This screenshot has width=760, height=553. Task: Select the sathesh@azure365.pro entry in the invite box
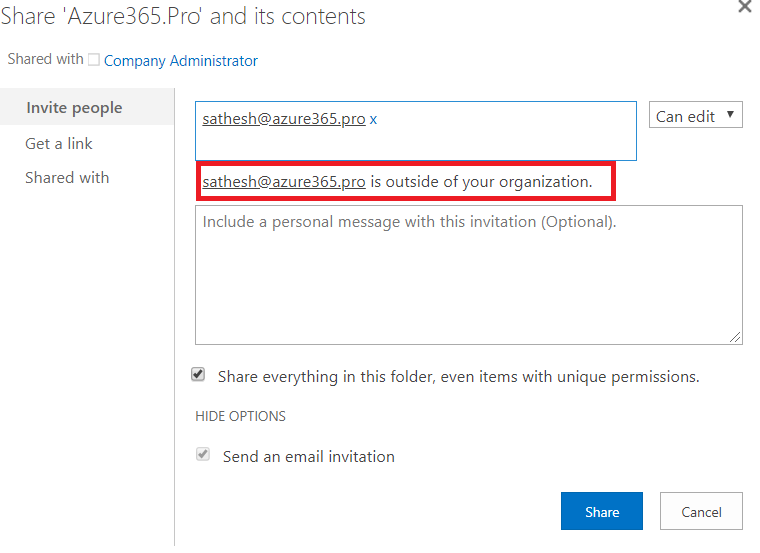click(x=283, y=119)
